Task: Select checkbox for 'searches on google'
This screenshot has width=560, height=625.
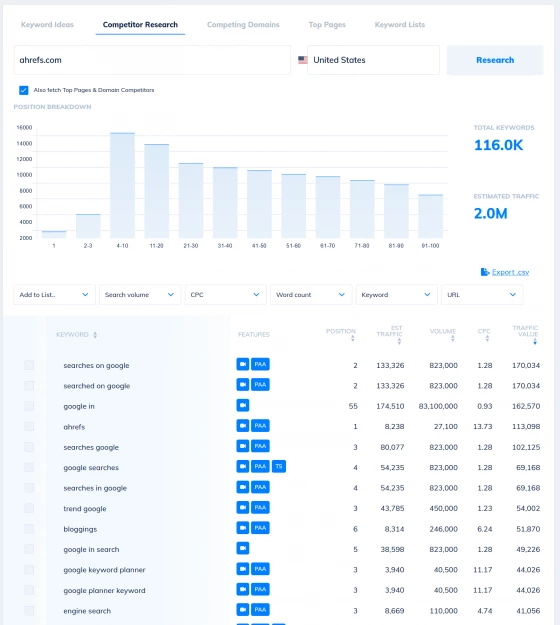Action: coord(29,365)
